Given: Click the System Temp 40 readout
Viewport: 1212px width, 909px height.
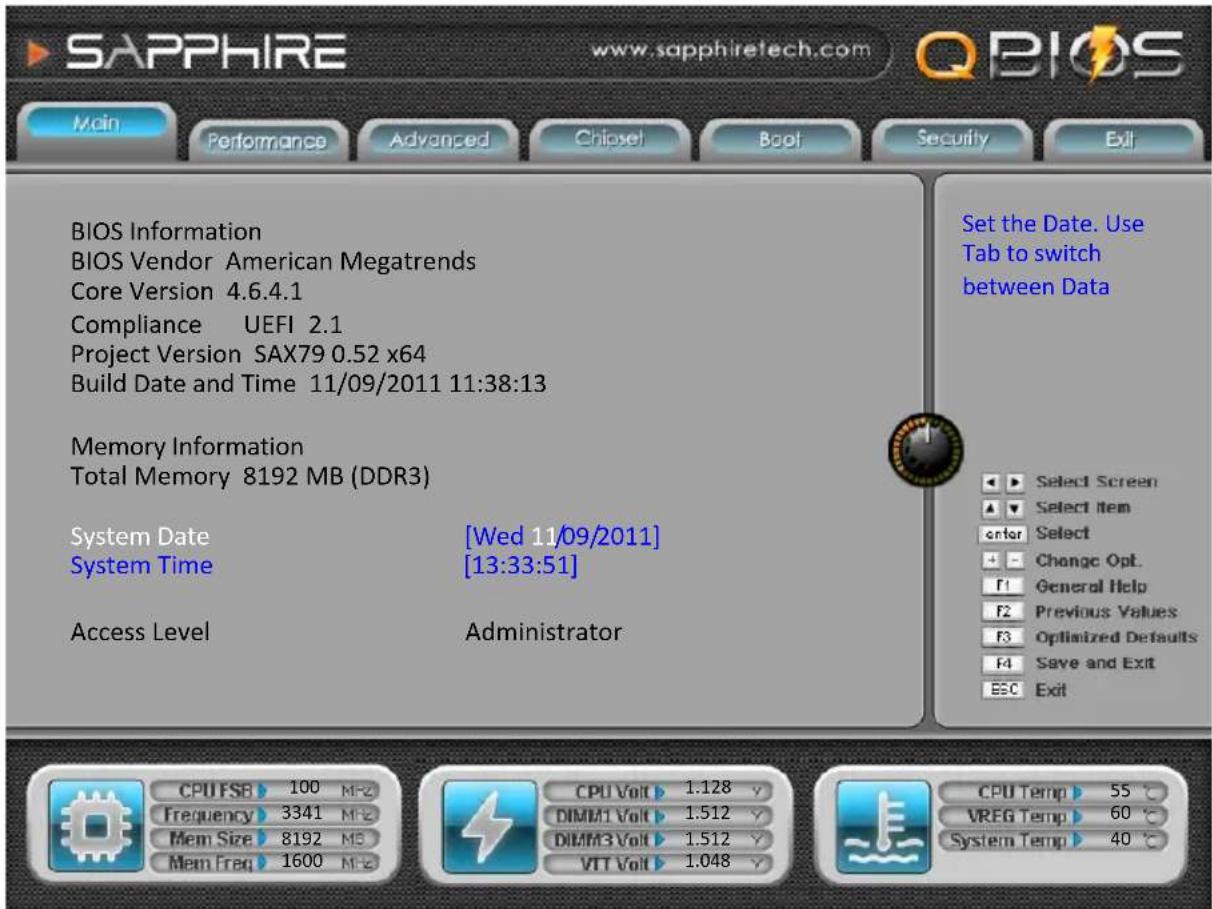Looking at the screenshot, I should coord(1053,839).
